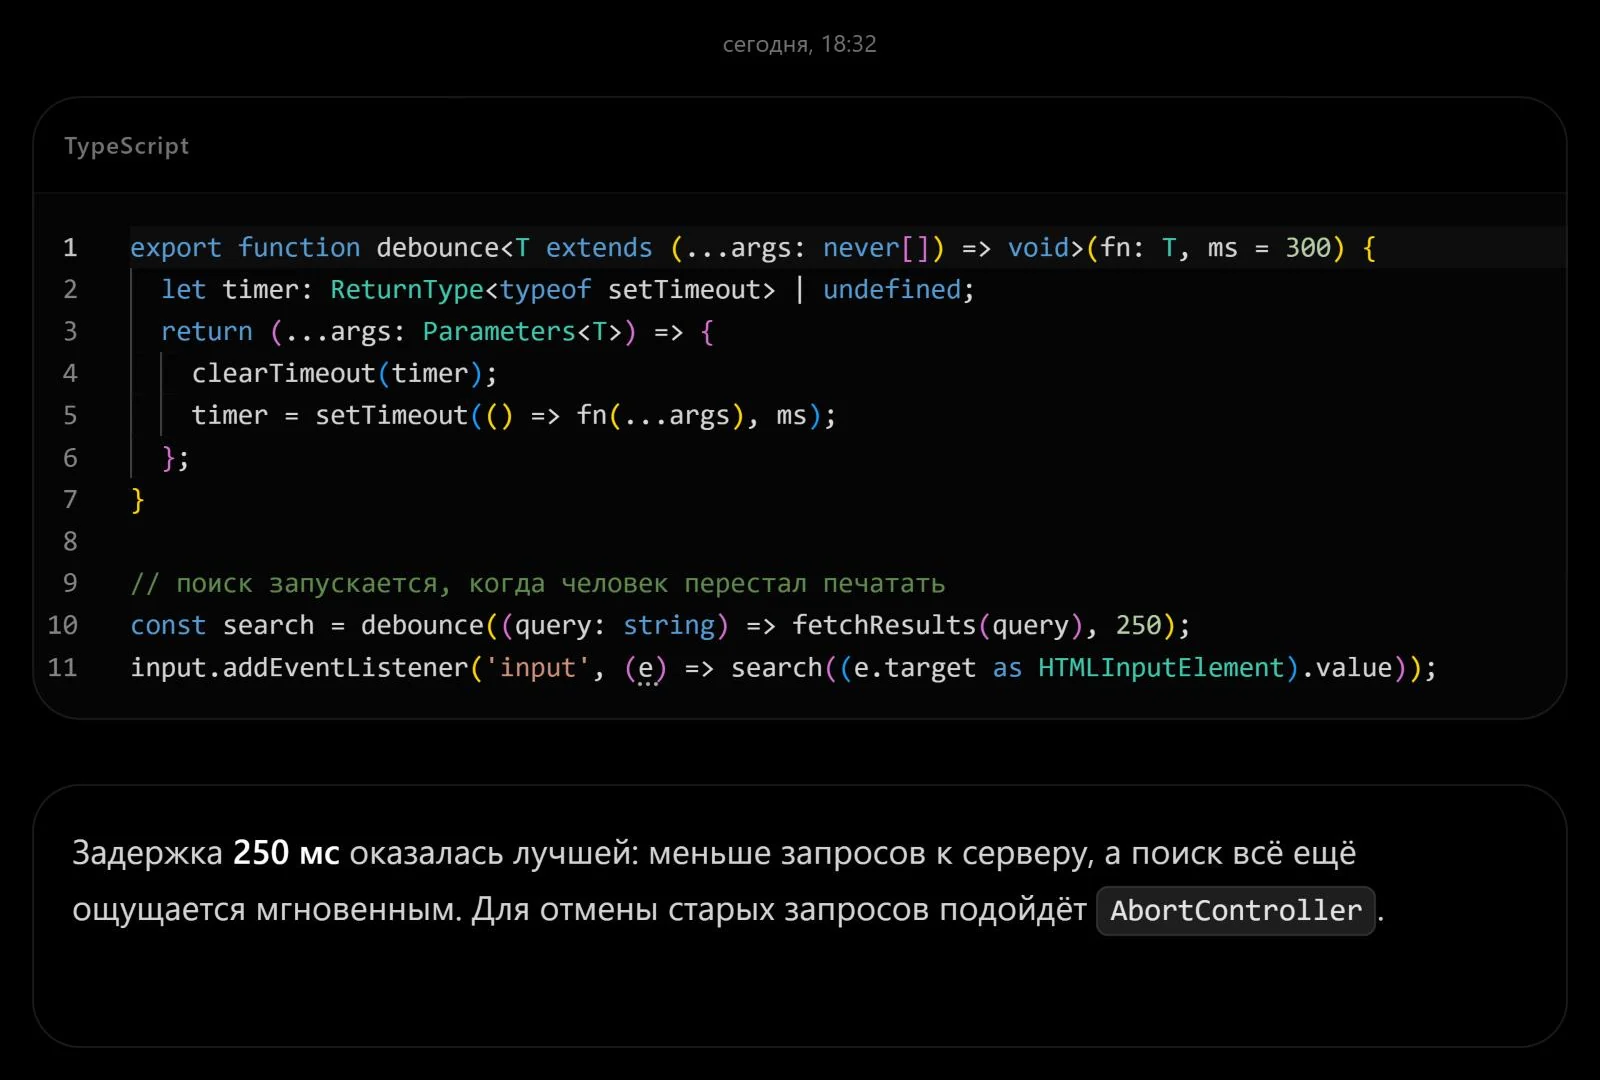Click the "never" type in line 1

tap(861, 248)
